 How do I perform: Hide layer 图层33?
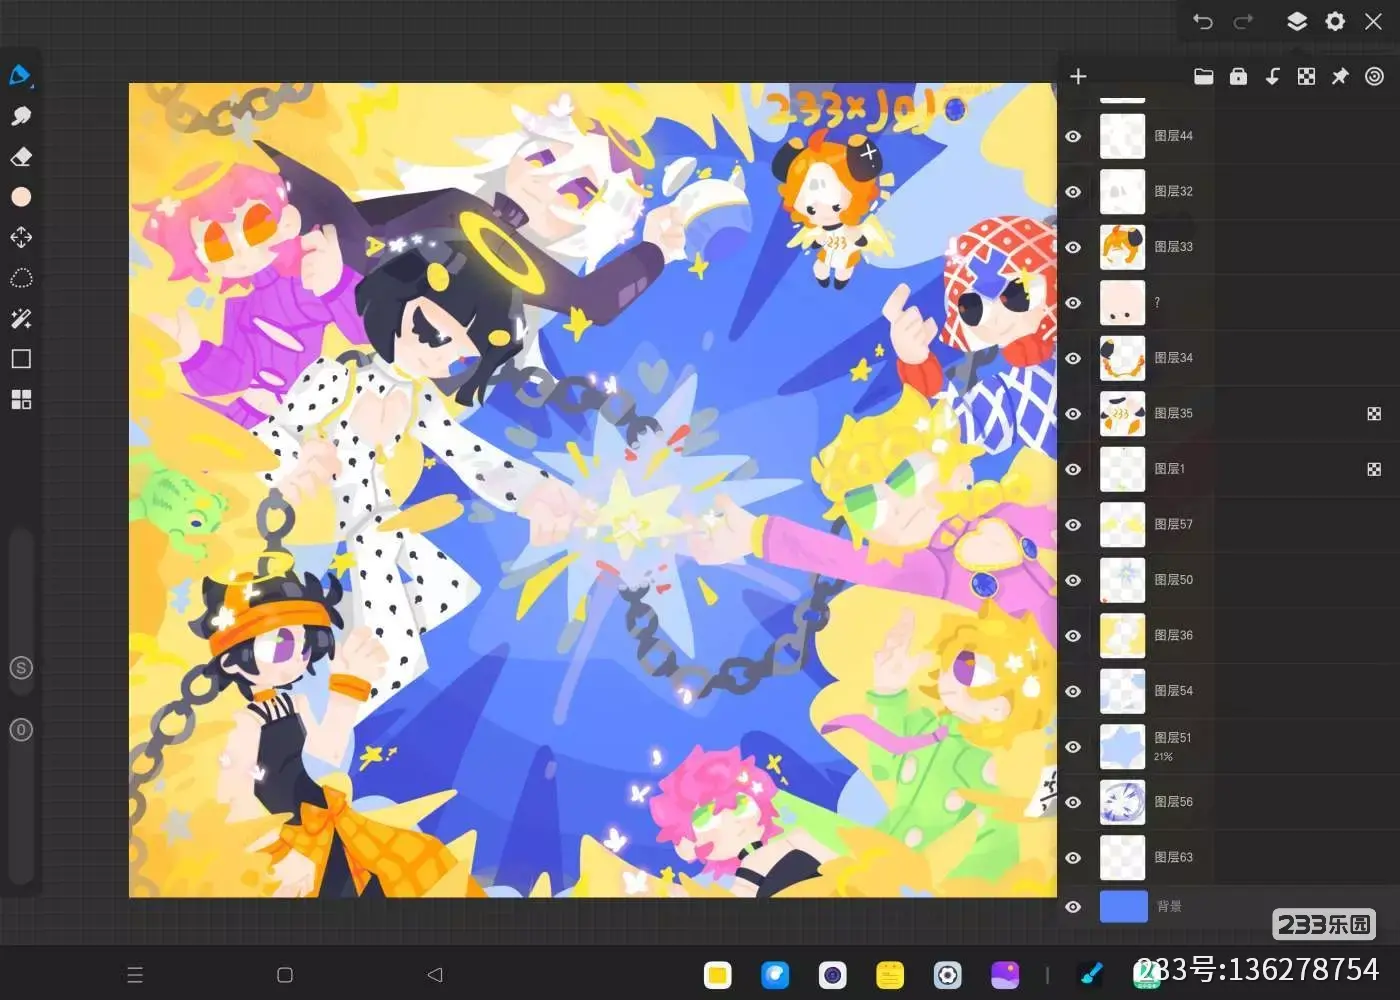[1073, 247]
